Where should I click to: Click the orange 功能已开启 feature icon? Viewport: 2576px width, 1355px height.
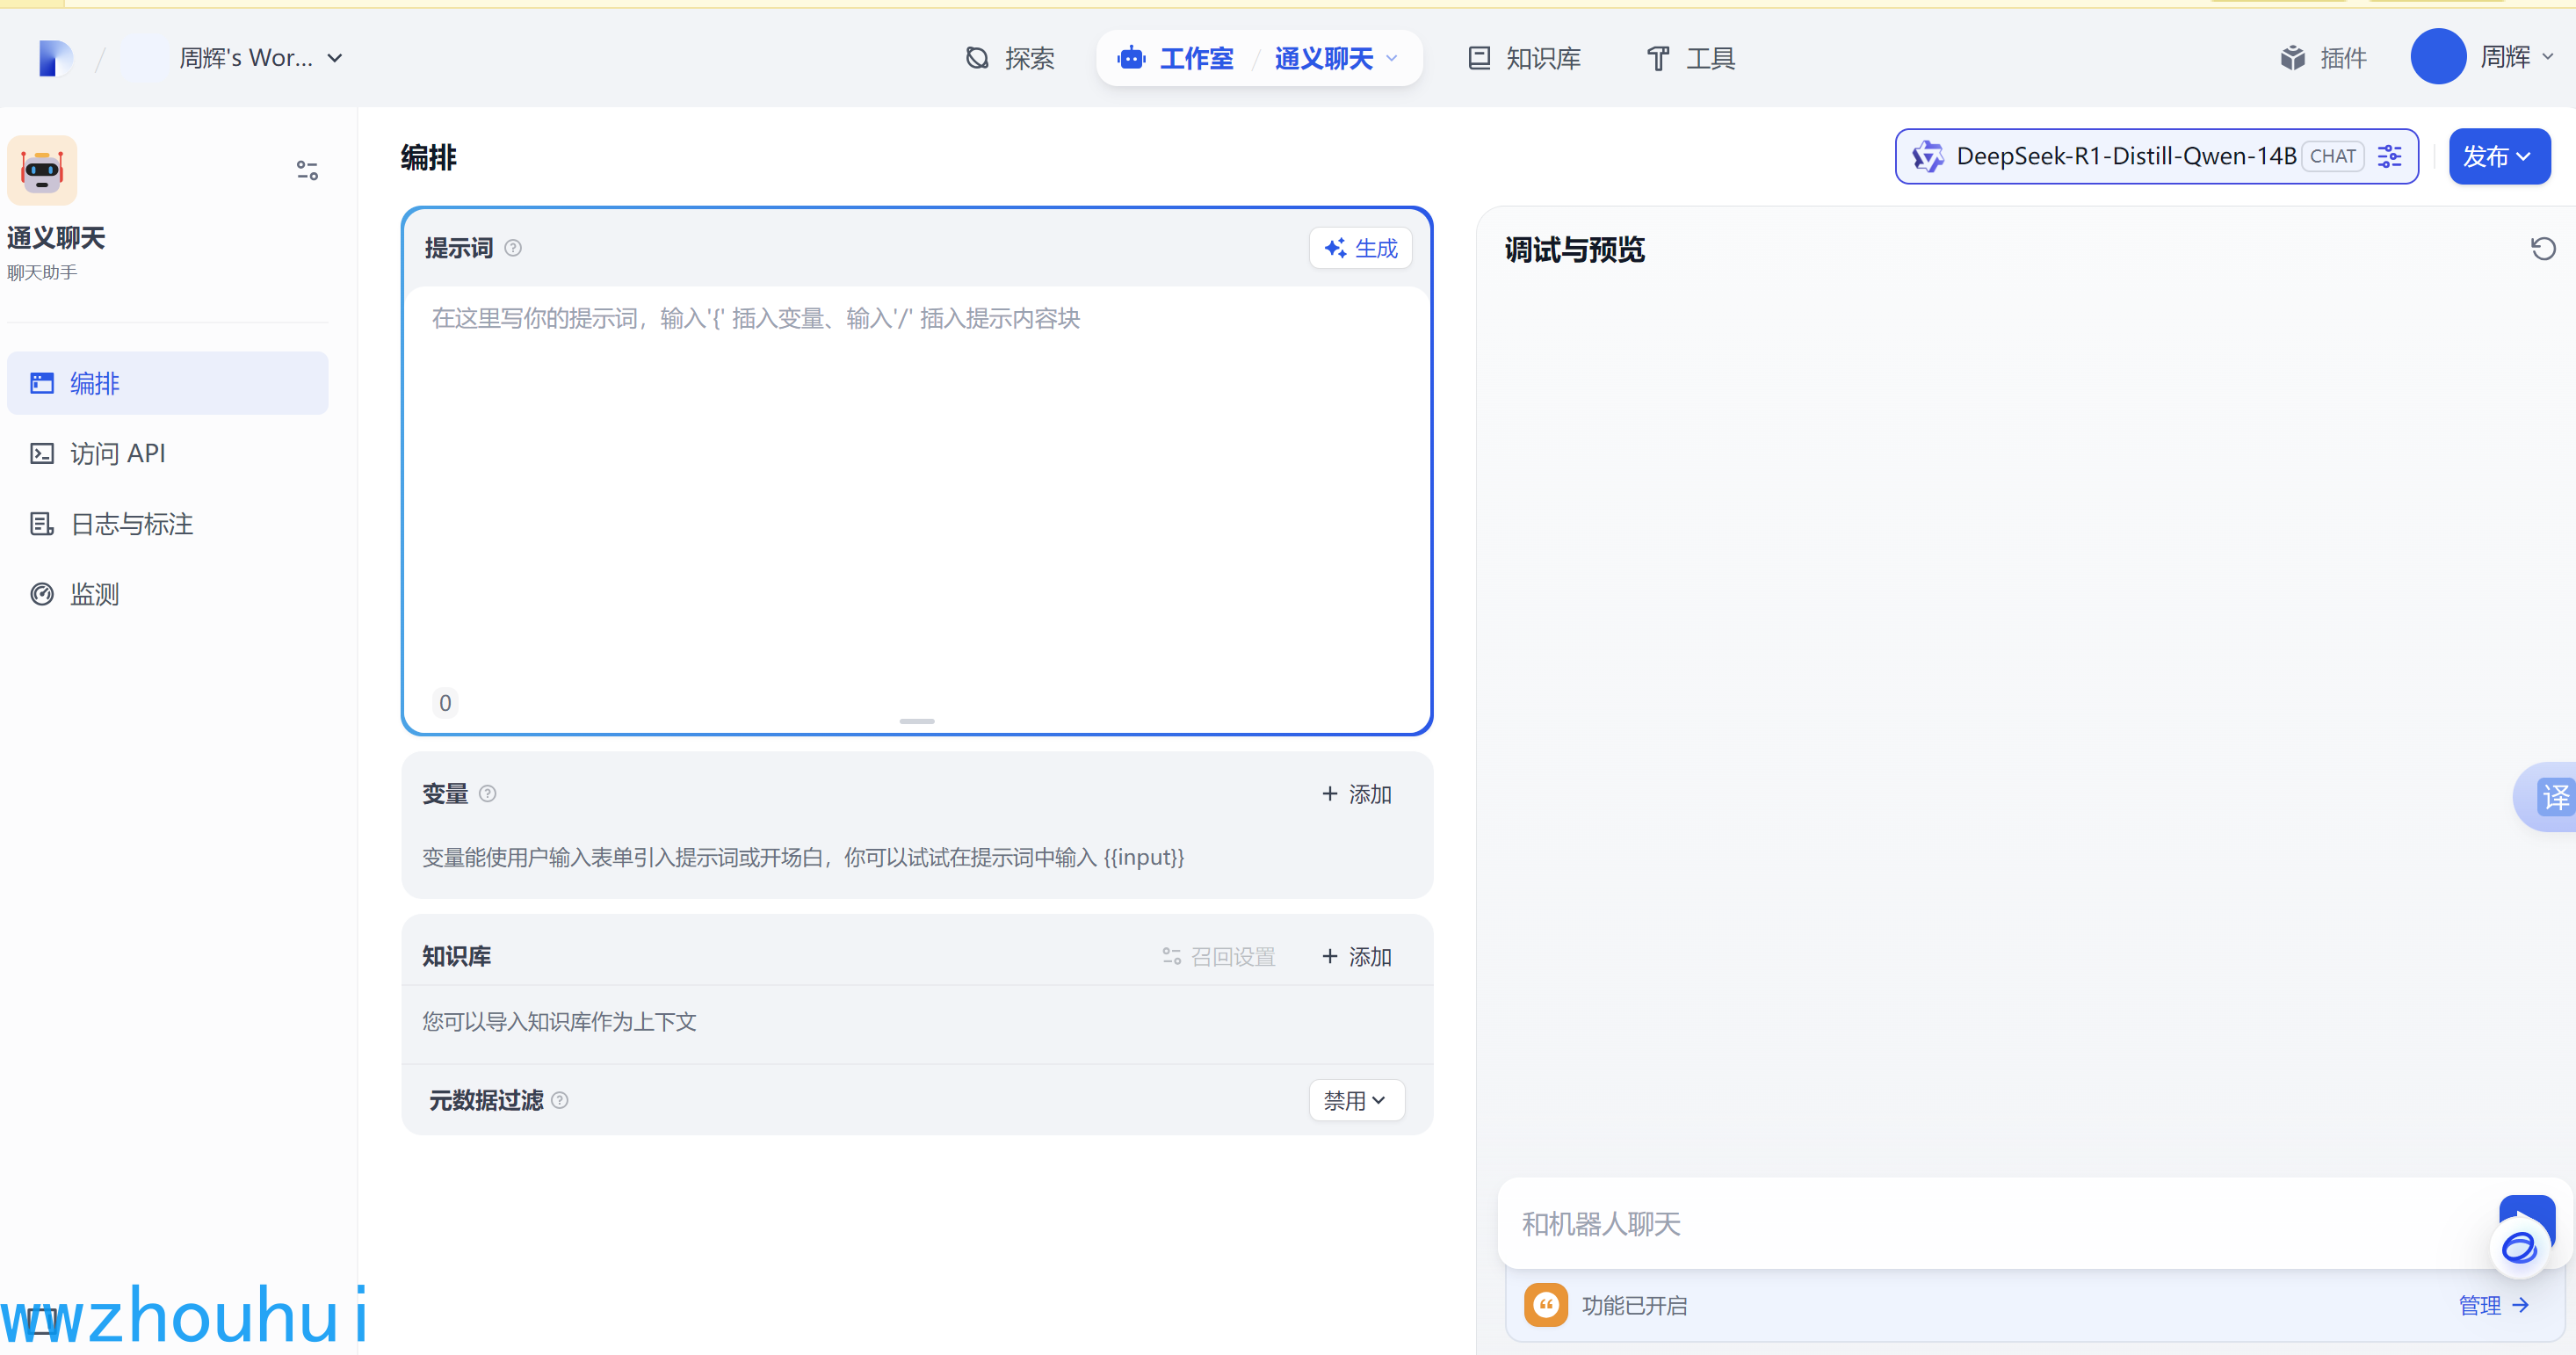pyautogui.click(x=1545, y=1305)
